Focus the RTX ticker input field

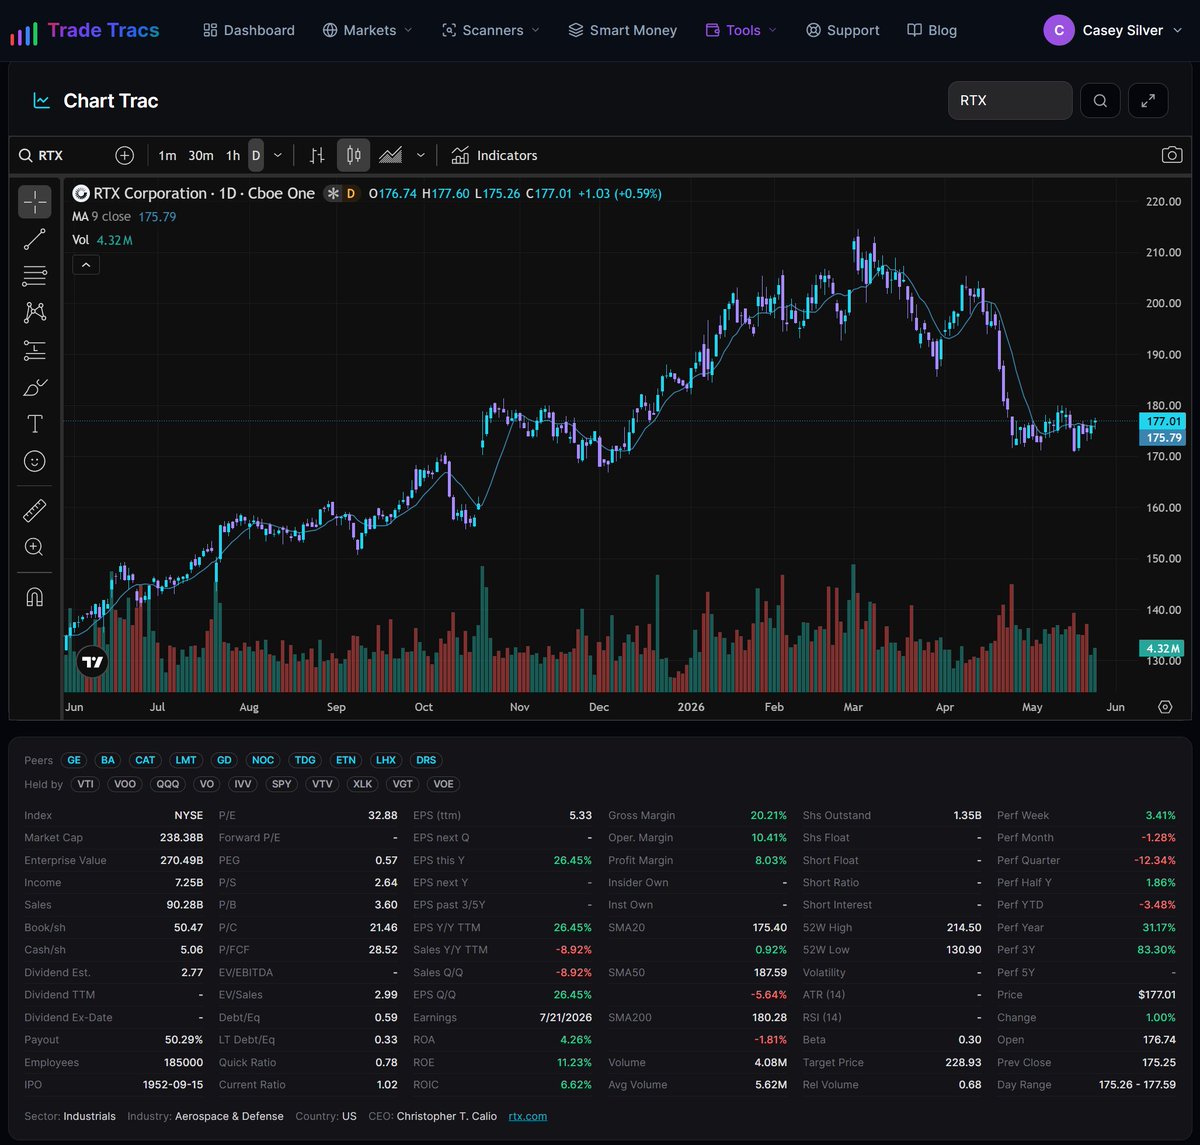click(1010, 100)
